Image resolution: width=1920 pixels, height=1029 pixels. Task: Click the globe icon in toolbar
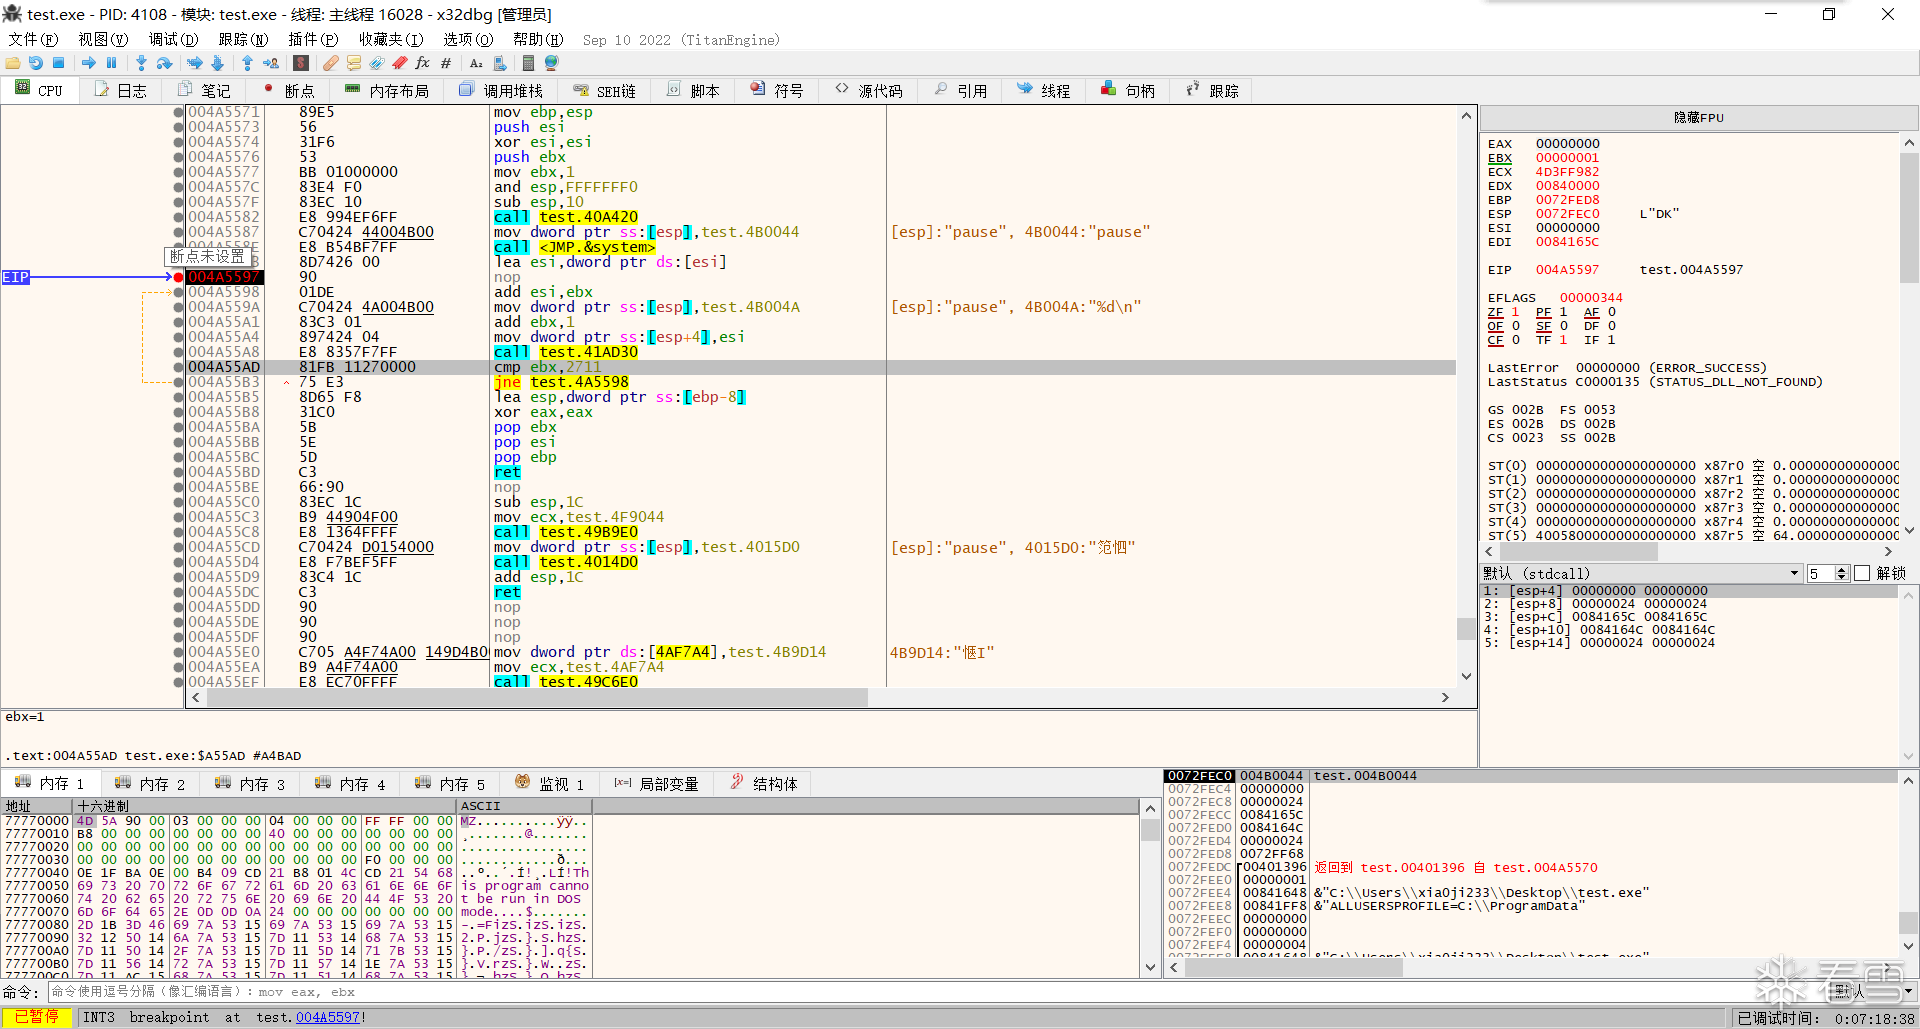551,63
